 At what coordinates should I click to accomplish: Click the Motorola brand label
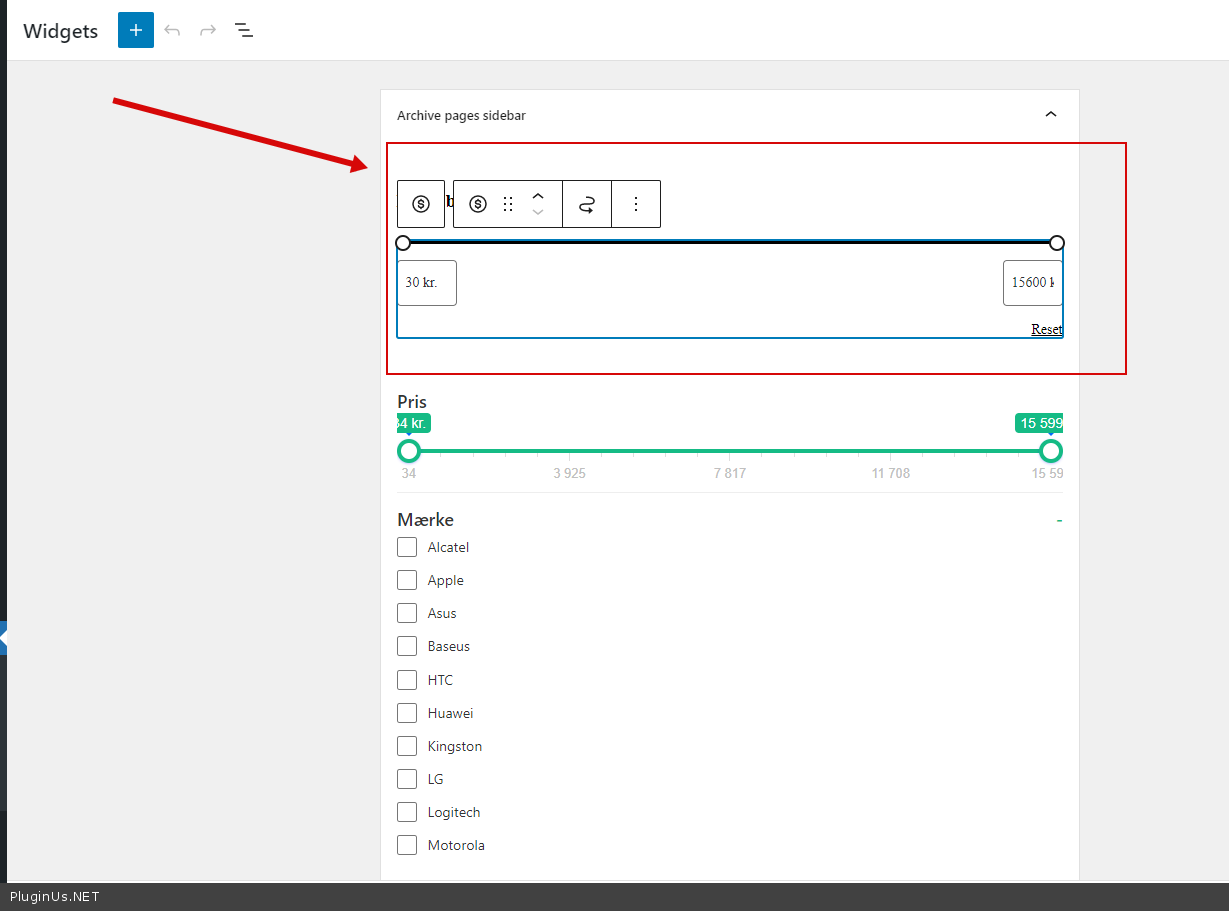(456, 845)
